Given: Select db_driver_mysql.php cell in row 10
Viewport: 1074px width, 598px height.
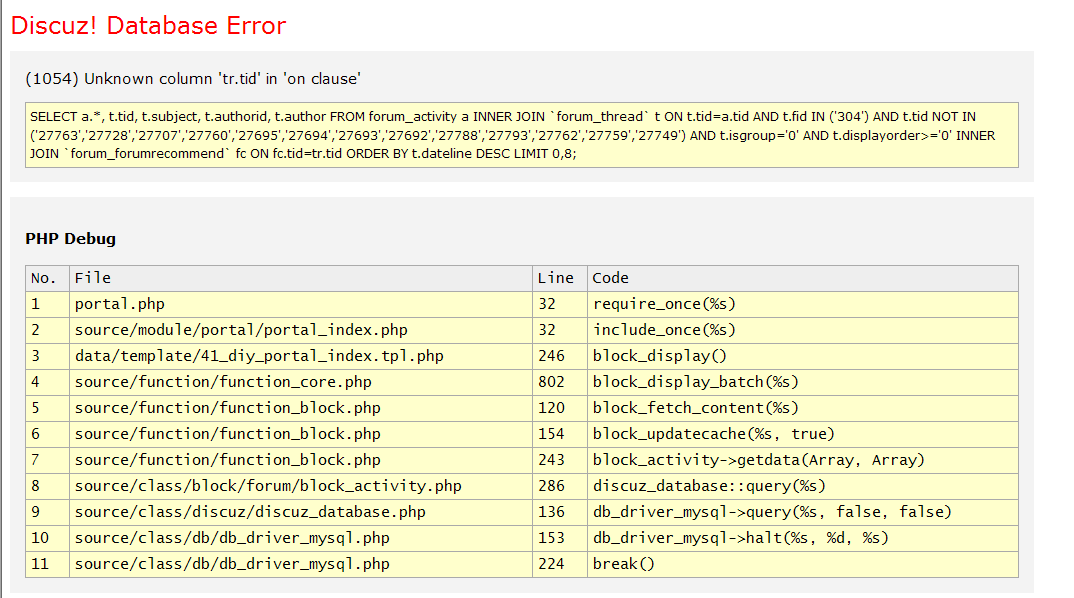Looking at the screenshot, I should tap(301, 538).
